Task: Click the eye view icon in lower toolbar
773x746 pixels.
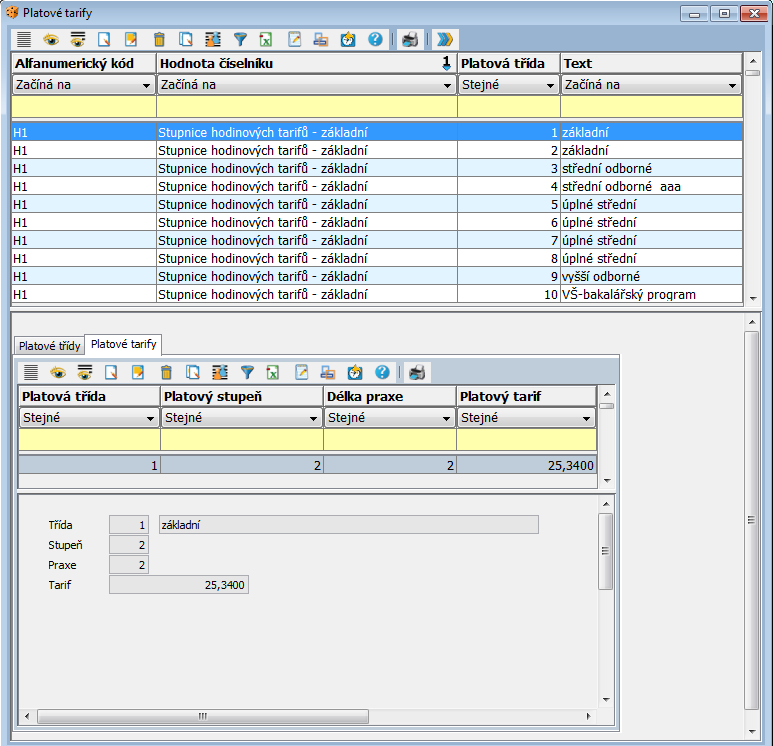Action: pos(58,372)
